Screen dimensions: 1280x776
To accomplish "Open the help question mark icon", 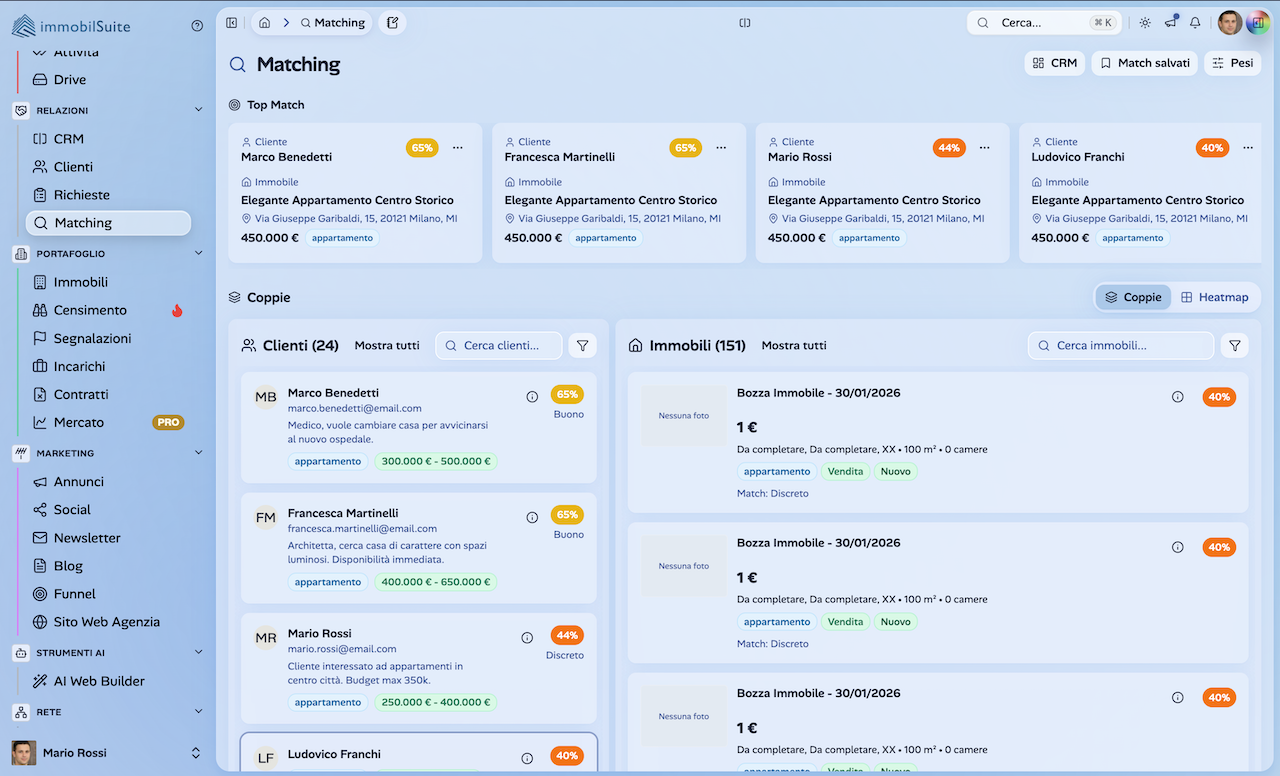I will [197, 26].
